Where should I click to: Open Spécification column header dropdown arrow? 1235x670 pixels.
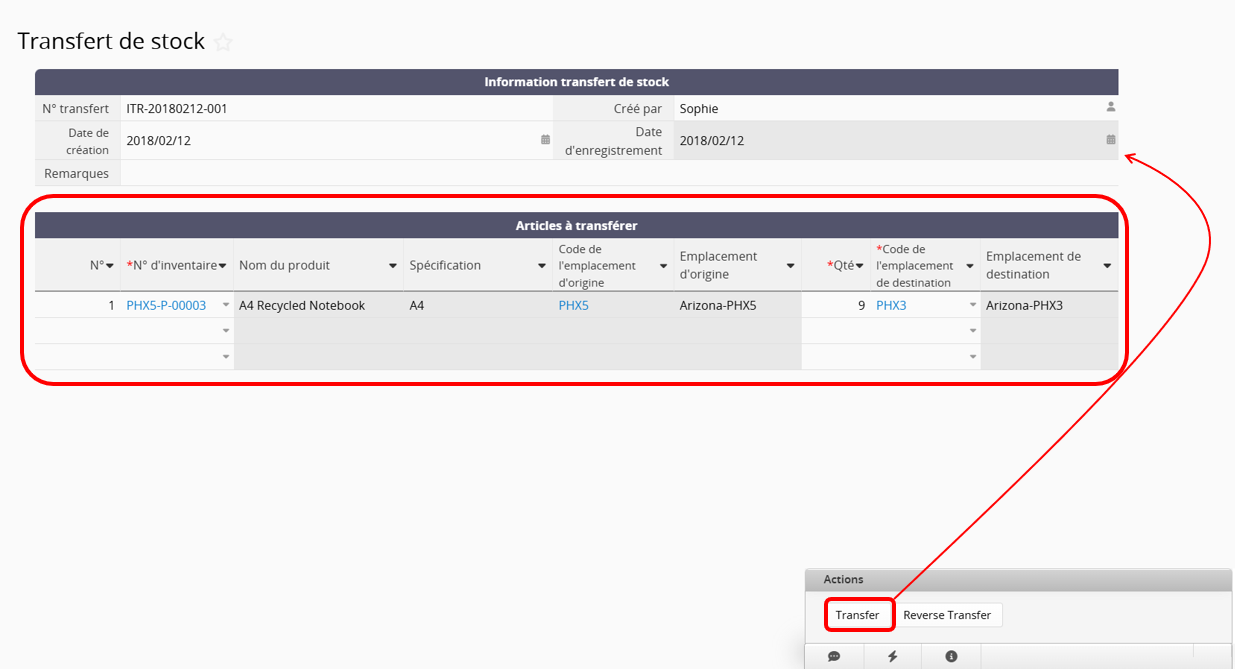(542, 266)
